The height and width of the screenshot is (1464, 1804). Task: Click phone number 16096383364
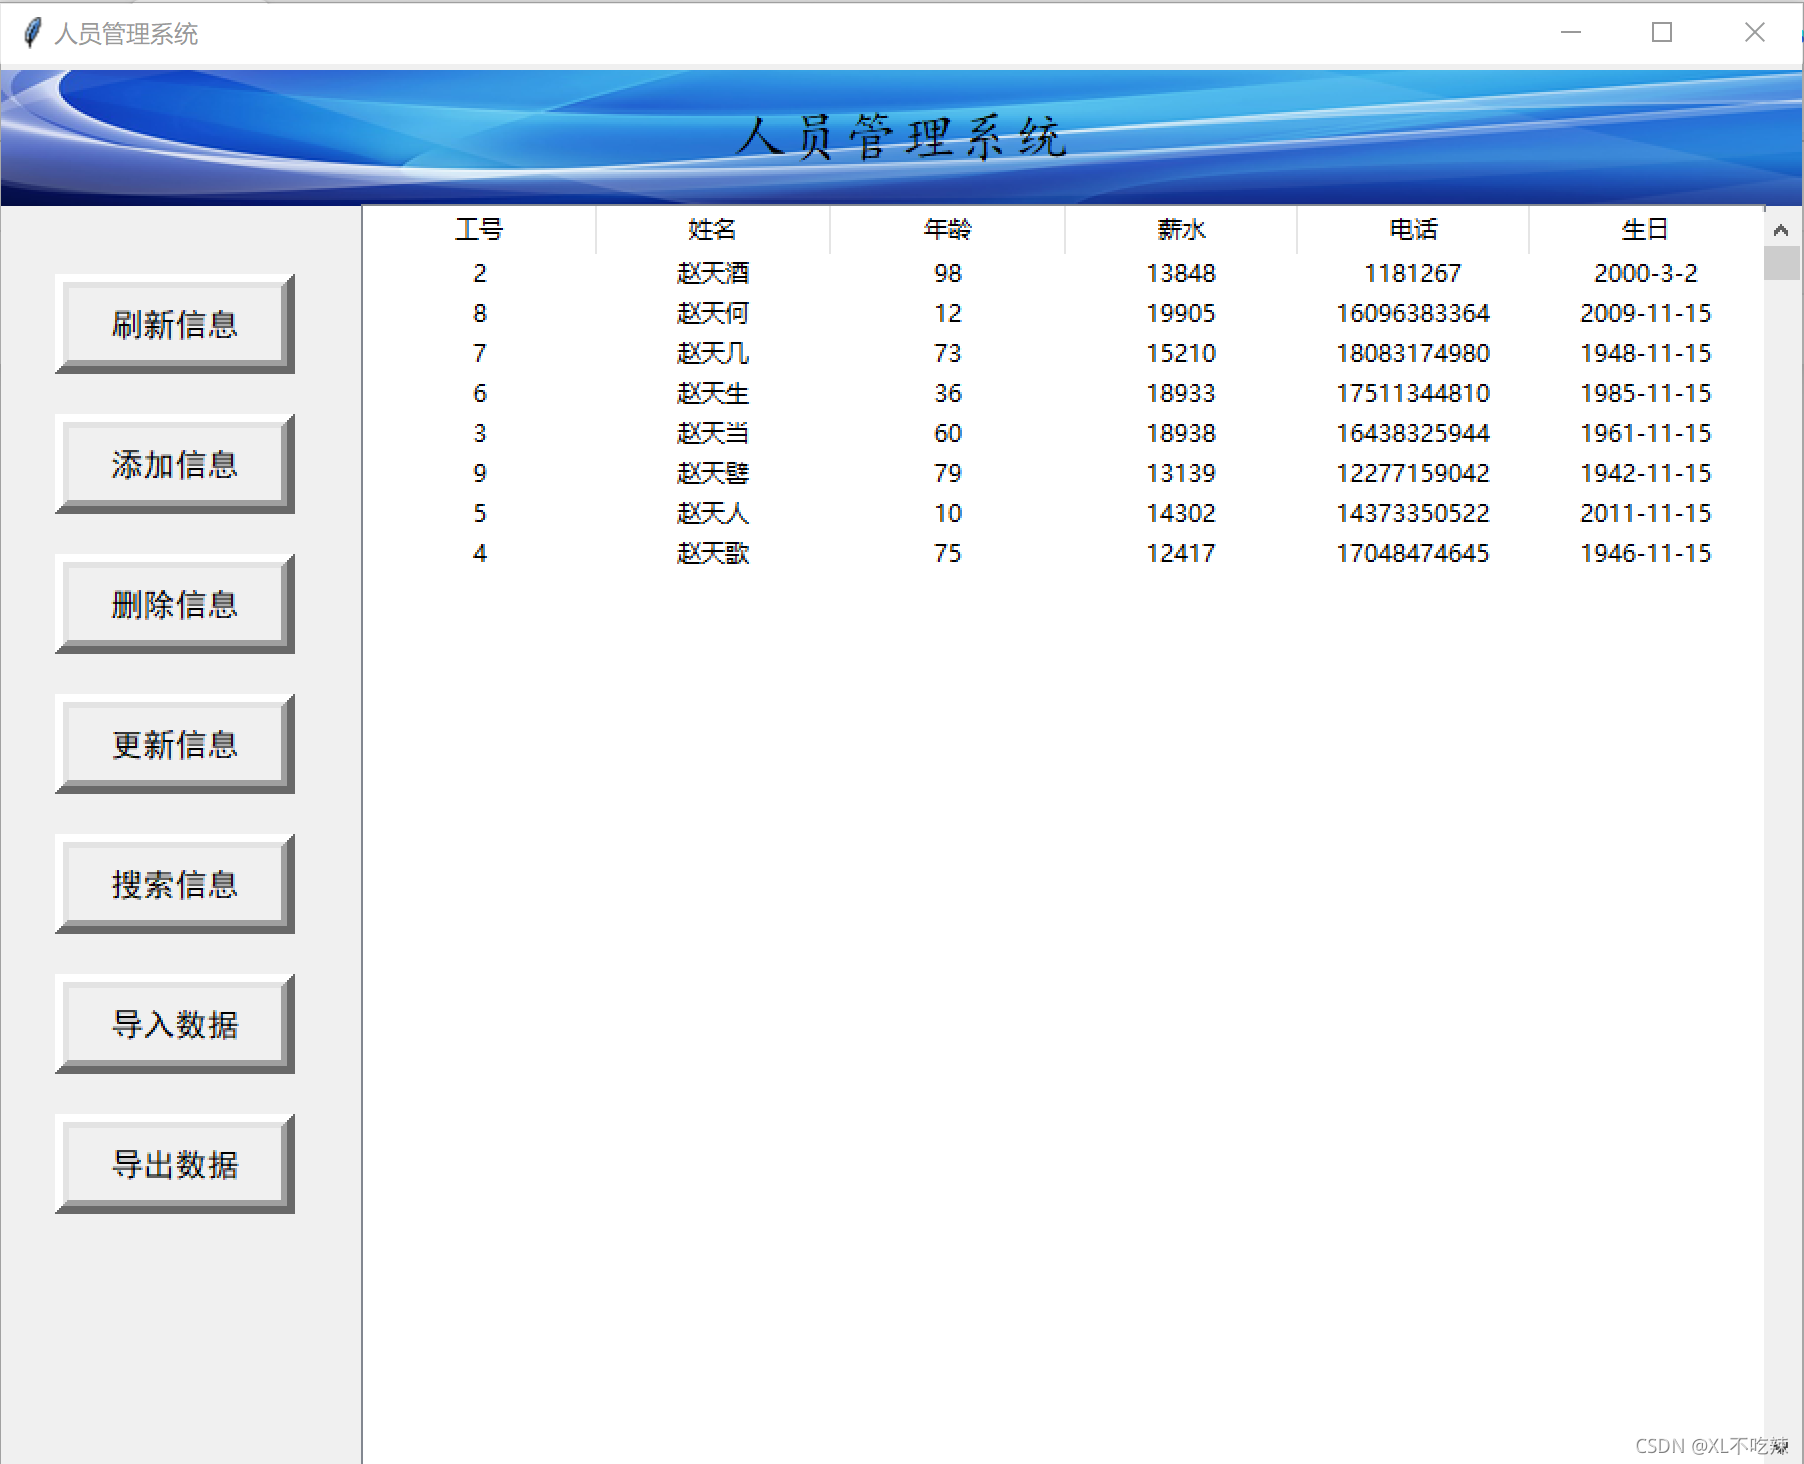[1413, 313]
